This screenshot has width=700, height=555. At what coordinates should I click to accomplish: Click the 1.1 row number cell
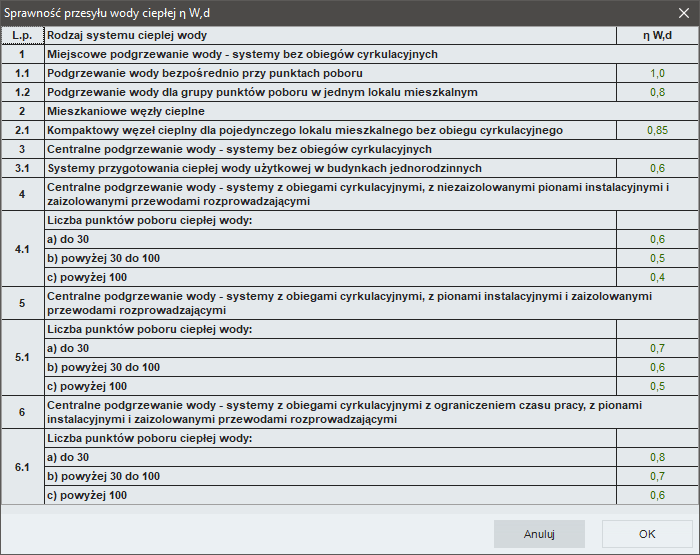coord(22,73)
